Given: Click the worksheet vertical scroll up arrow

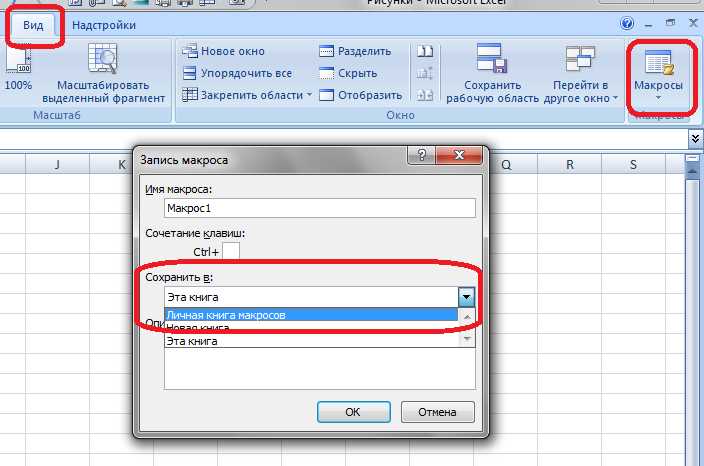Looking at the screenshot, I should pos(692,171).
